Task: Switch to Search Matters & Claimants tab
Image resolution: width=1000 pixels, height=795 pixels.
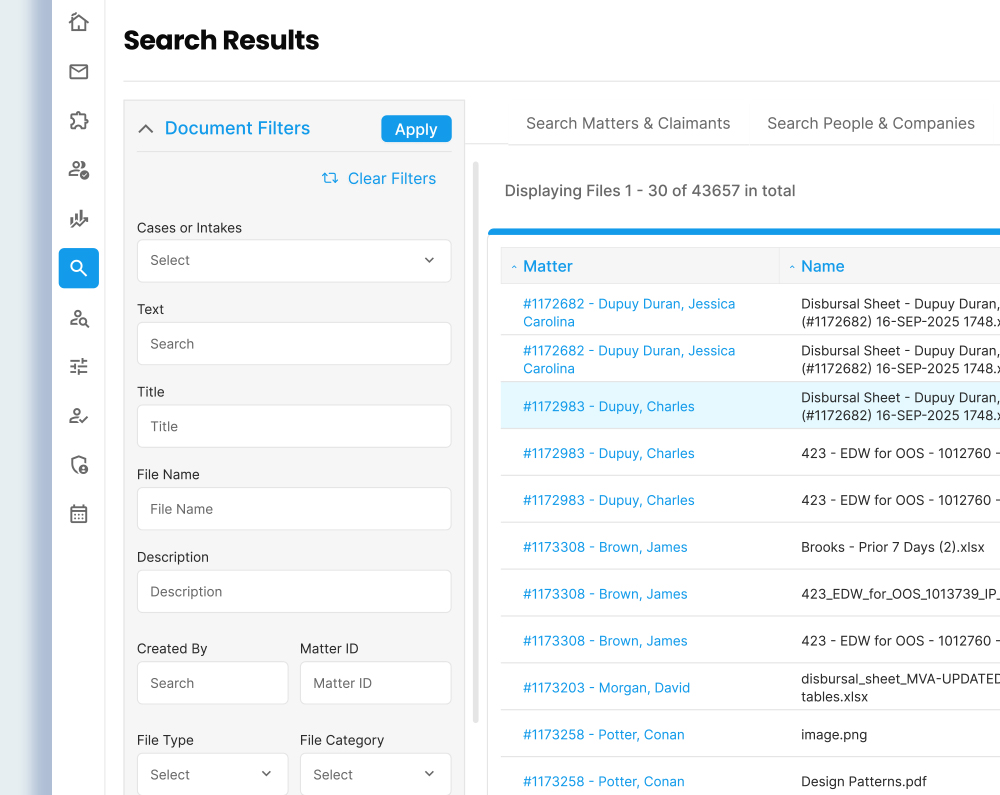Action: pos(628,124)
